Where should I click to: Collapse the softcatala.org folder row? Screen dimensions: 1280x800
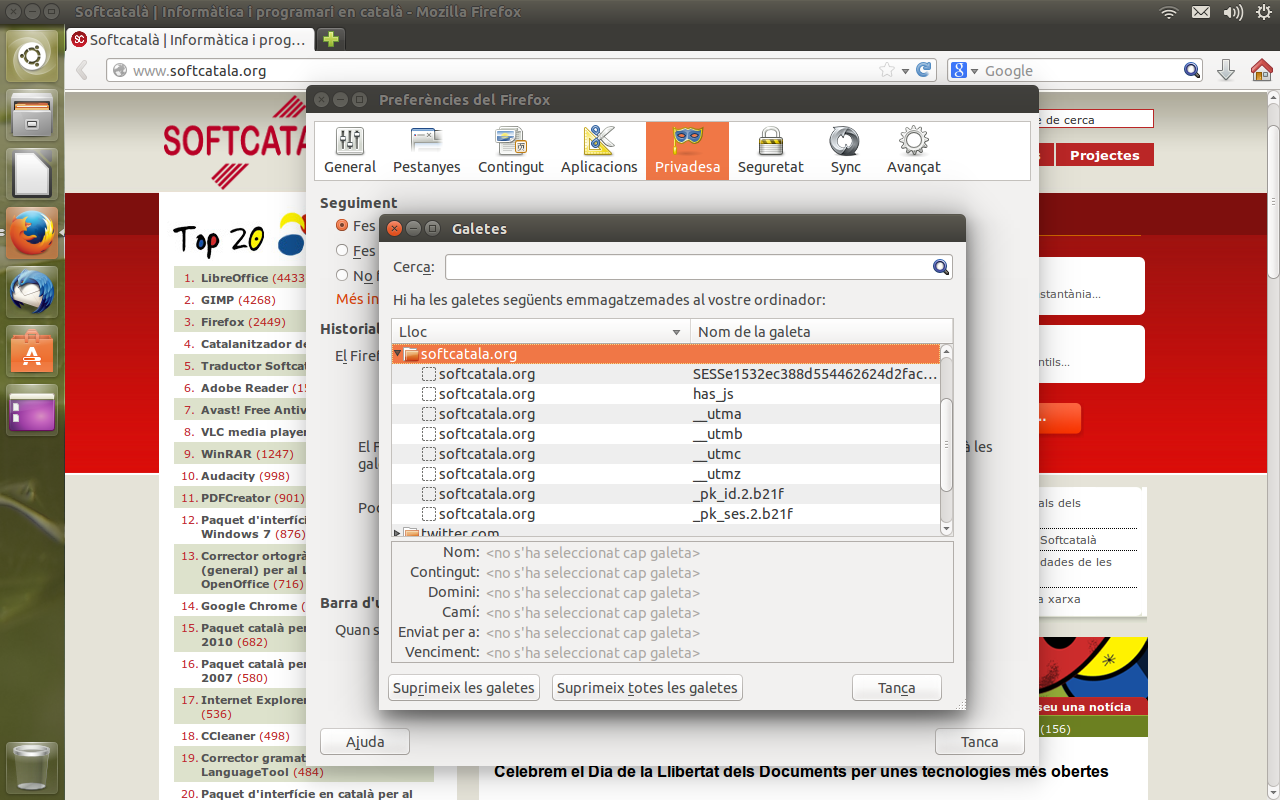(x=398, y=353)
